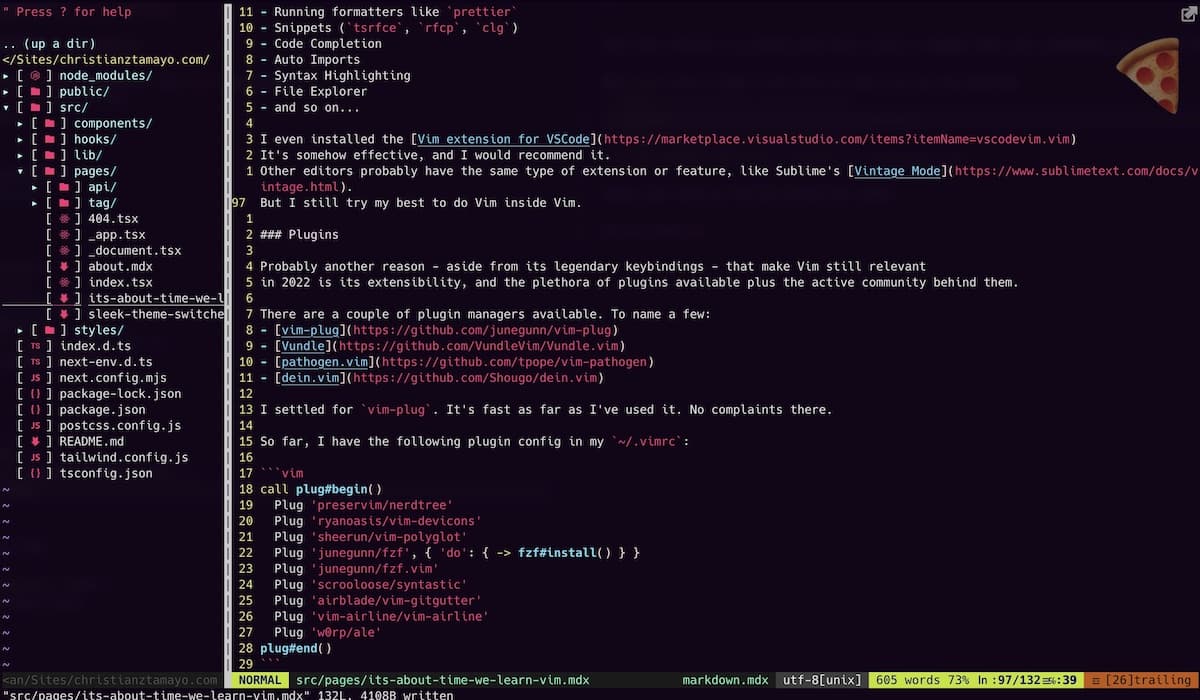Image resolution: width=1200 pixels, height=700 pixels.
Task: Click the React icon beside _document.tsx
Action: (64, 250)
